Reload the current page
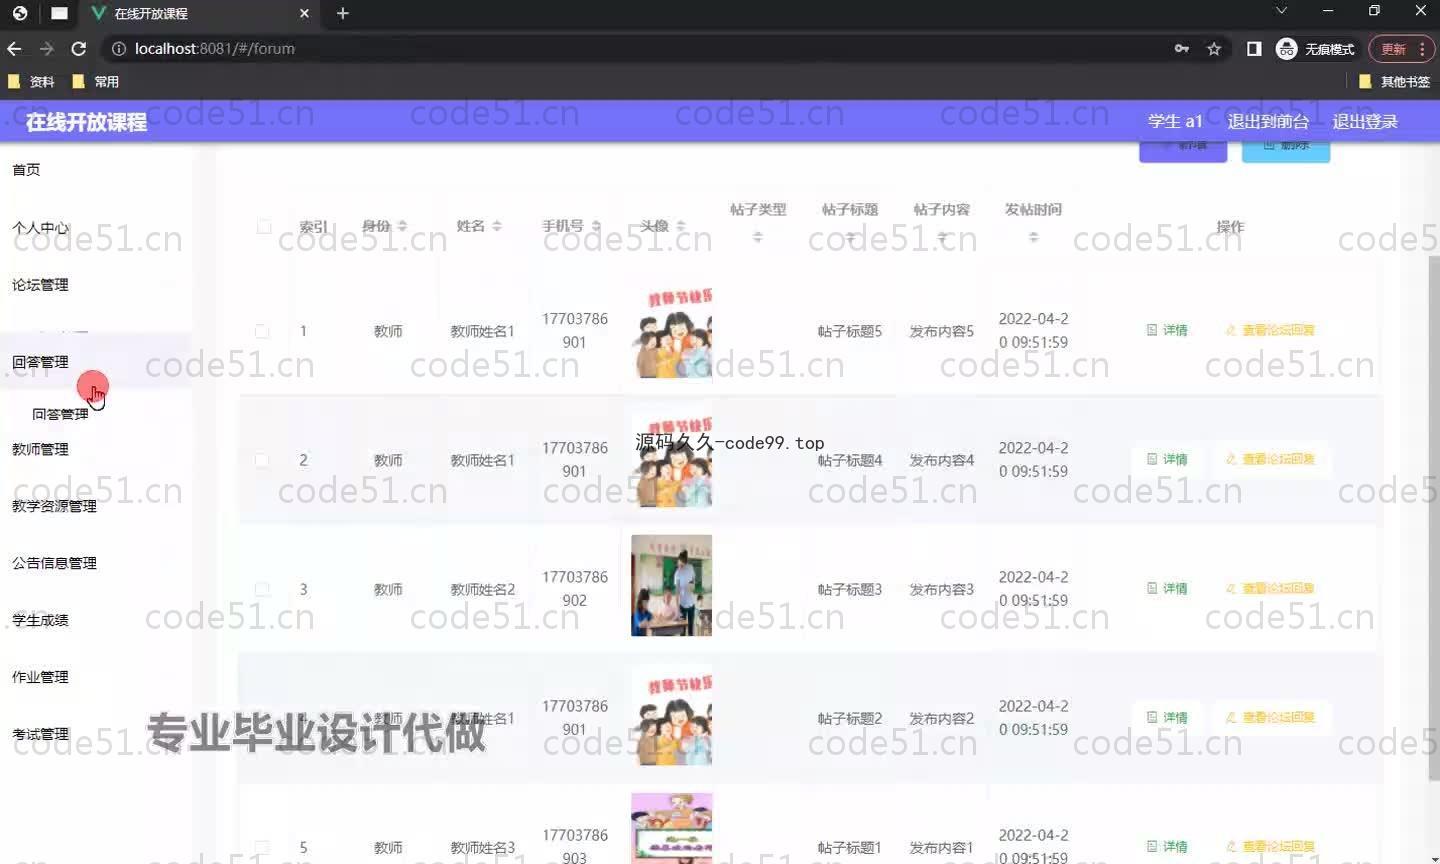This screenshot has height=864, width=1440. click(x=79, y=48)
